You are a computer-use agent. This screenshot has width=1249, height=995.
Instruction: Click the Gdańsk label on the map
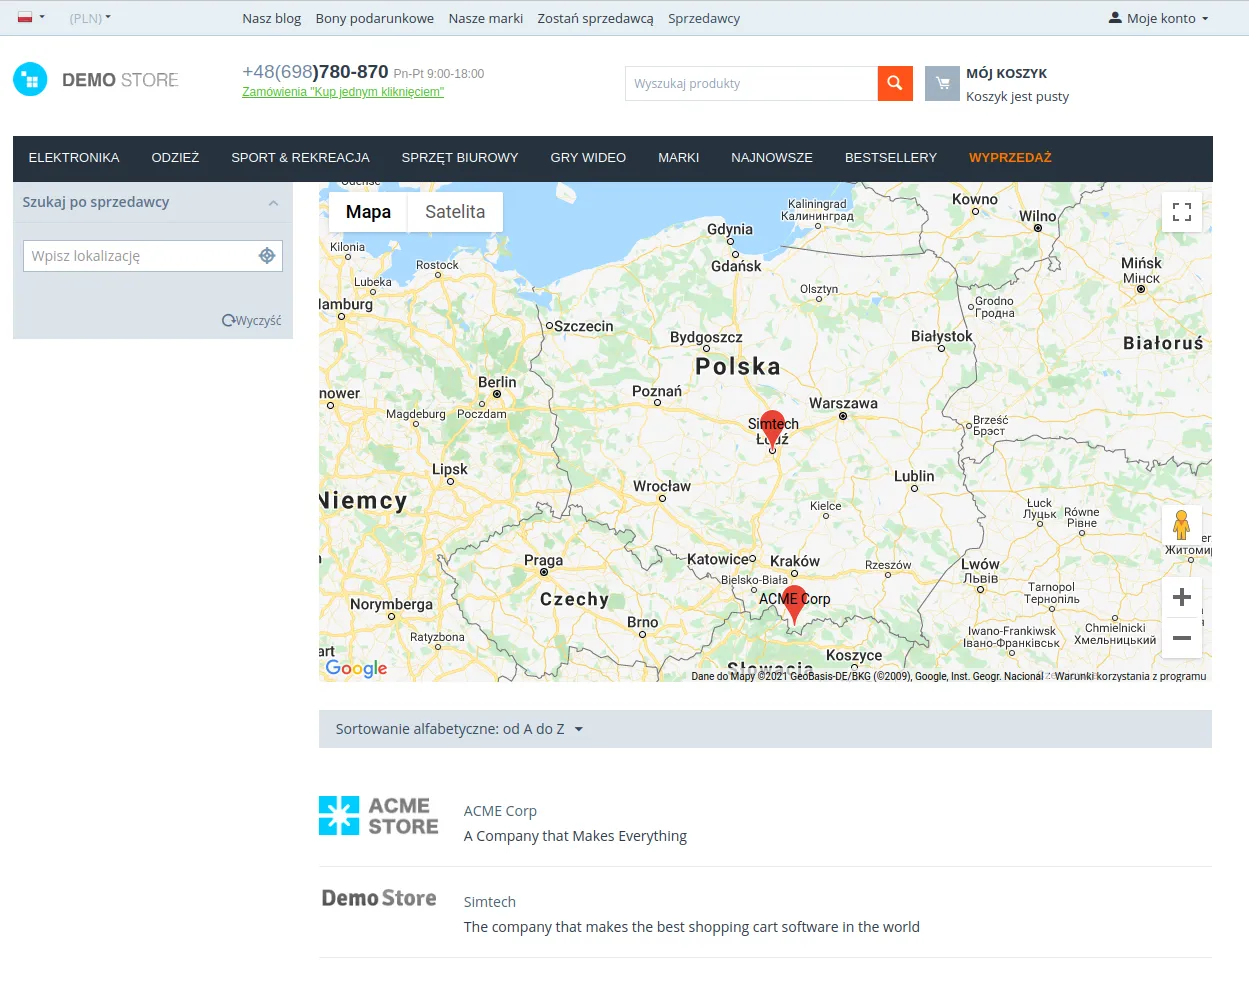click(x=736, y=266)
